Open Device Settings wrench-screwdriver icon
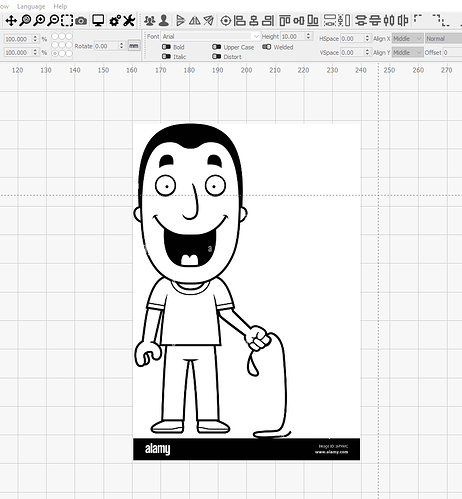 pyautogui.click(x=129, y=21)
